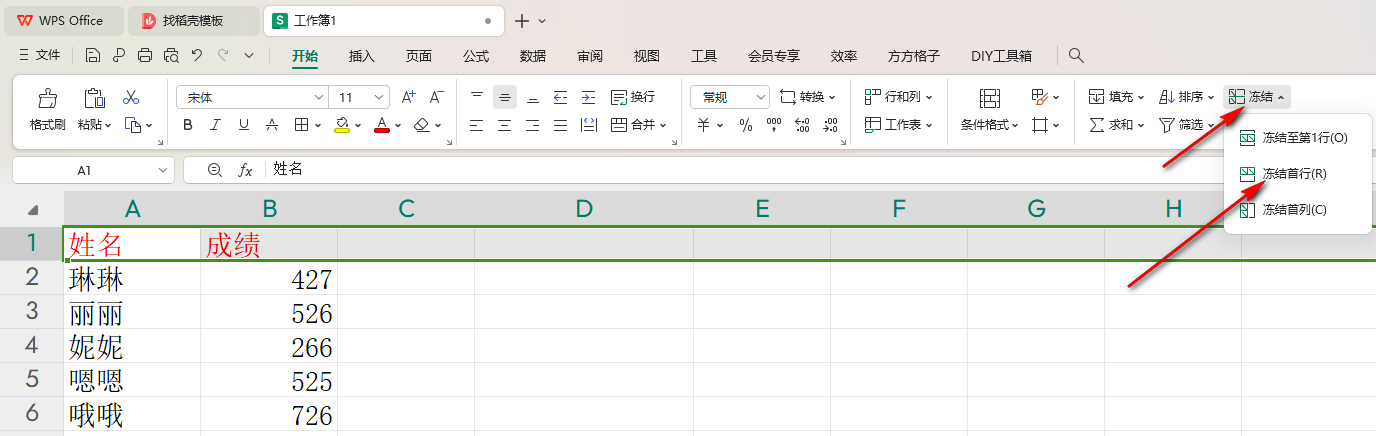Click the fx insert function icon
This screenshot has width=1376, height=436.
[245, 170]
